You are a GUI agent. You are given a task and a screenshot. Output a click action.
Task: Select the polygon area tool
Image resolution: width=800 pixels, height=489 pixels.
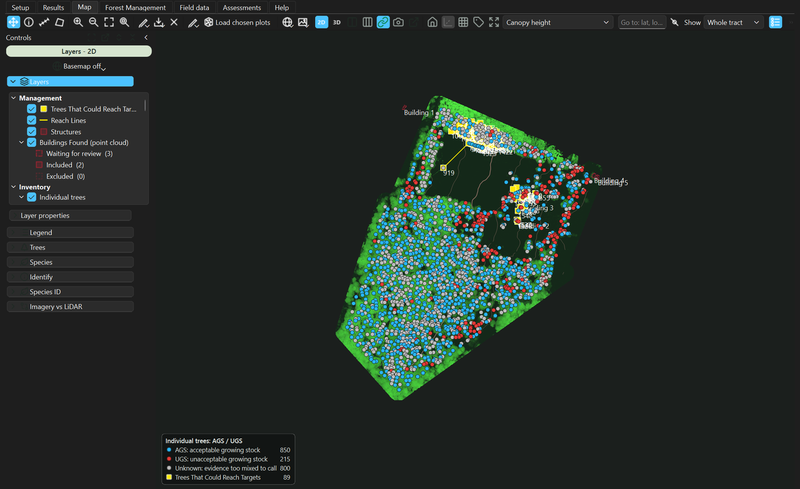click(60, 22)
